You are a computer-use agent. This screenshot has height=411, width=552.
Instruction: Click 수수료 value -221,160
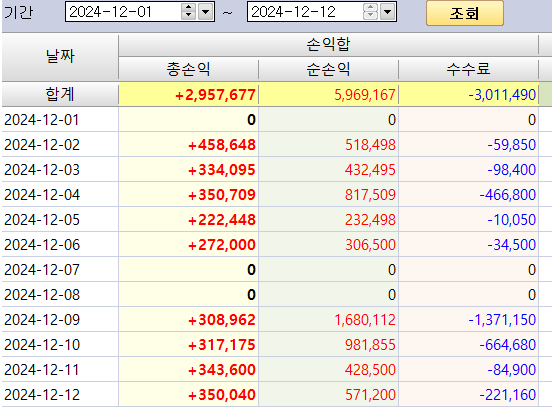pos(508,395)
